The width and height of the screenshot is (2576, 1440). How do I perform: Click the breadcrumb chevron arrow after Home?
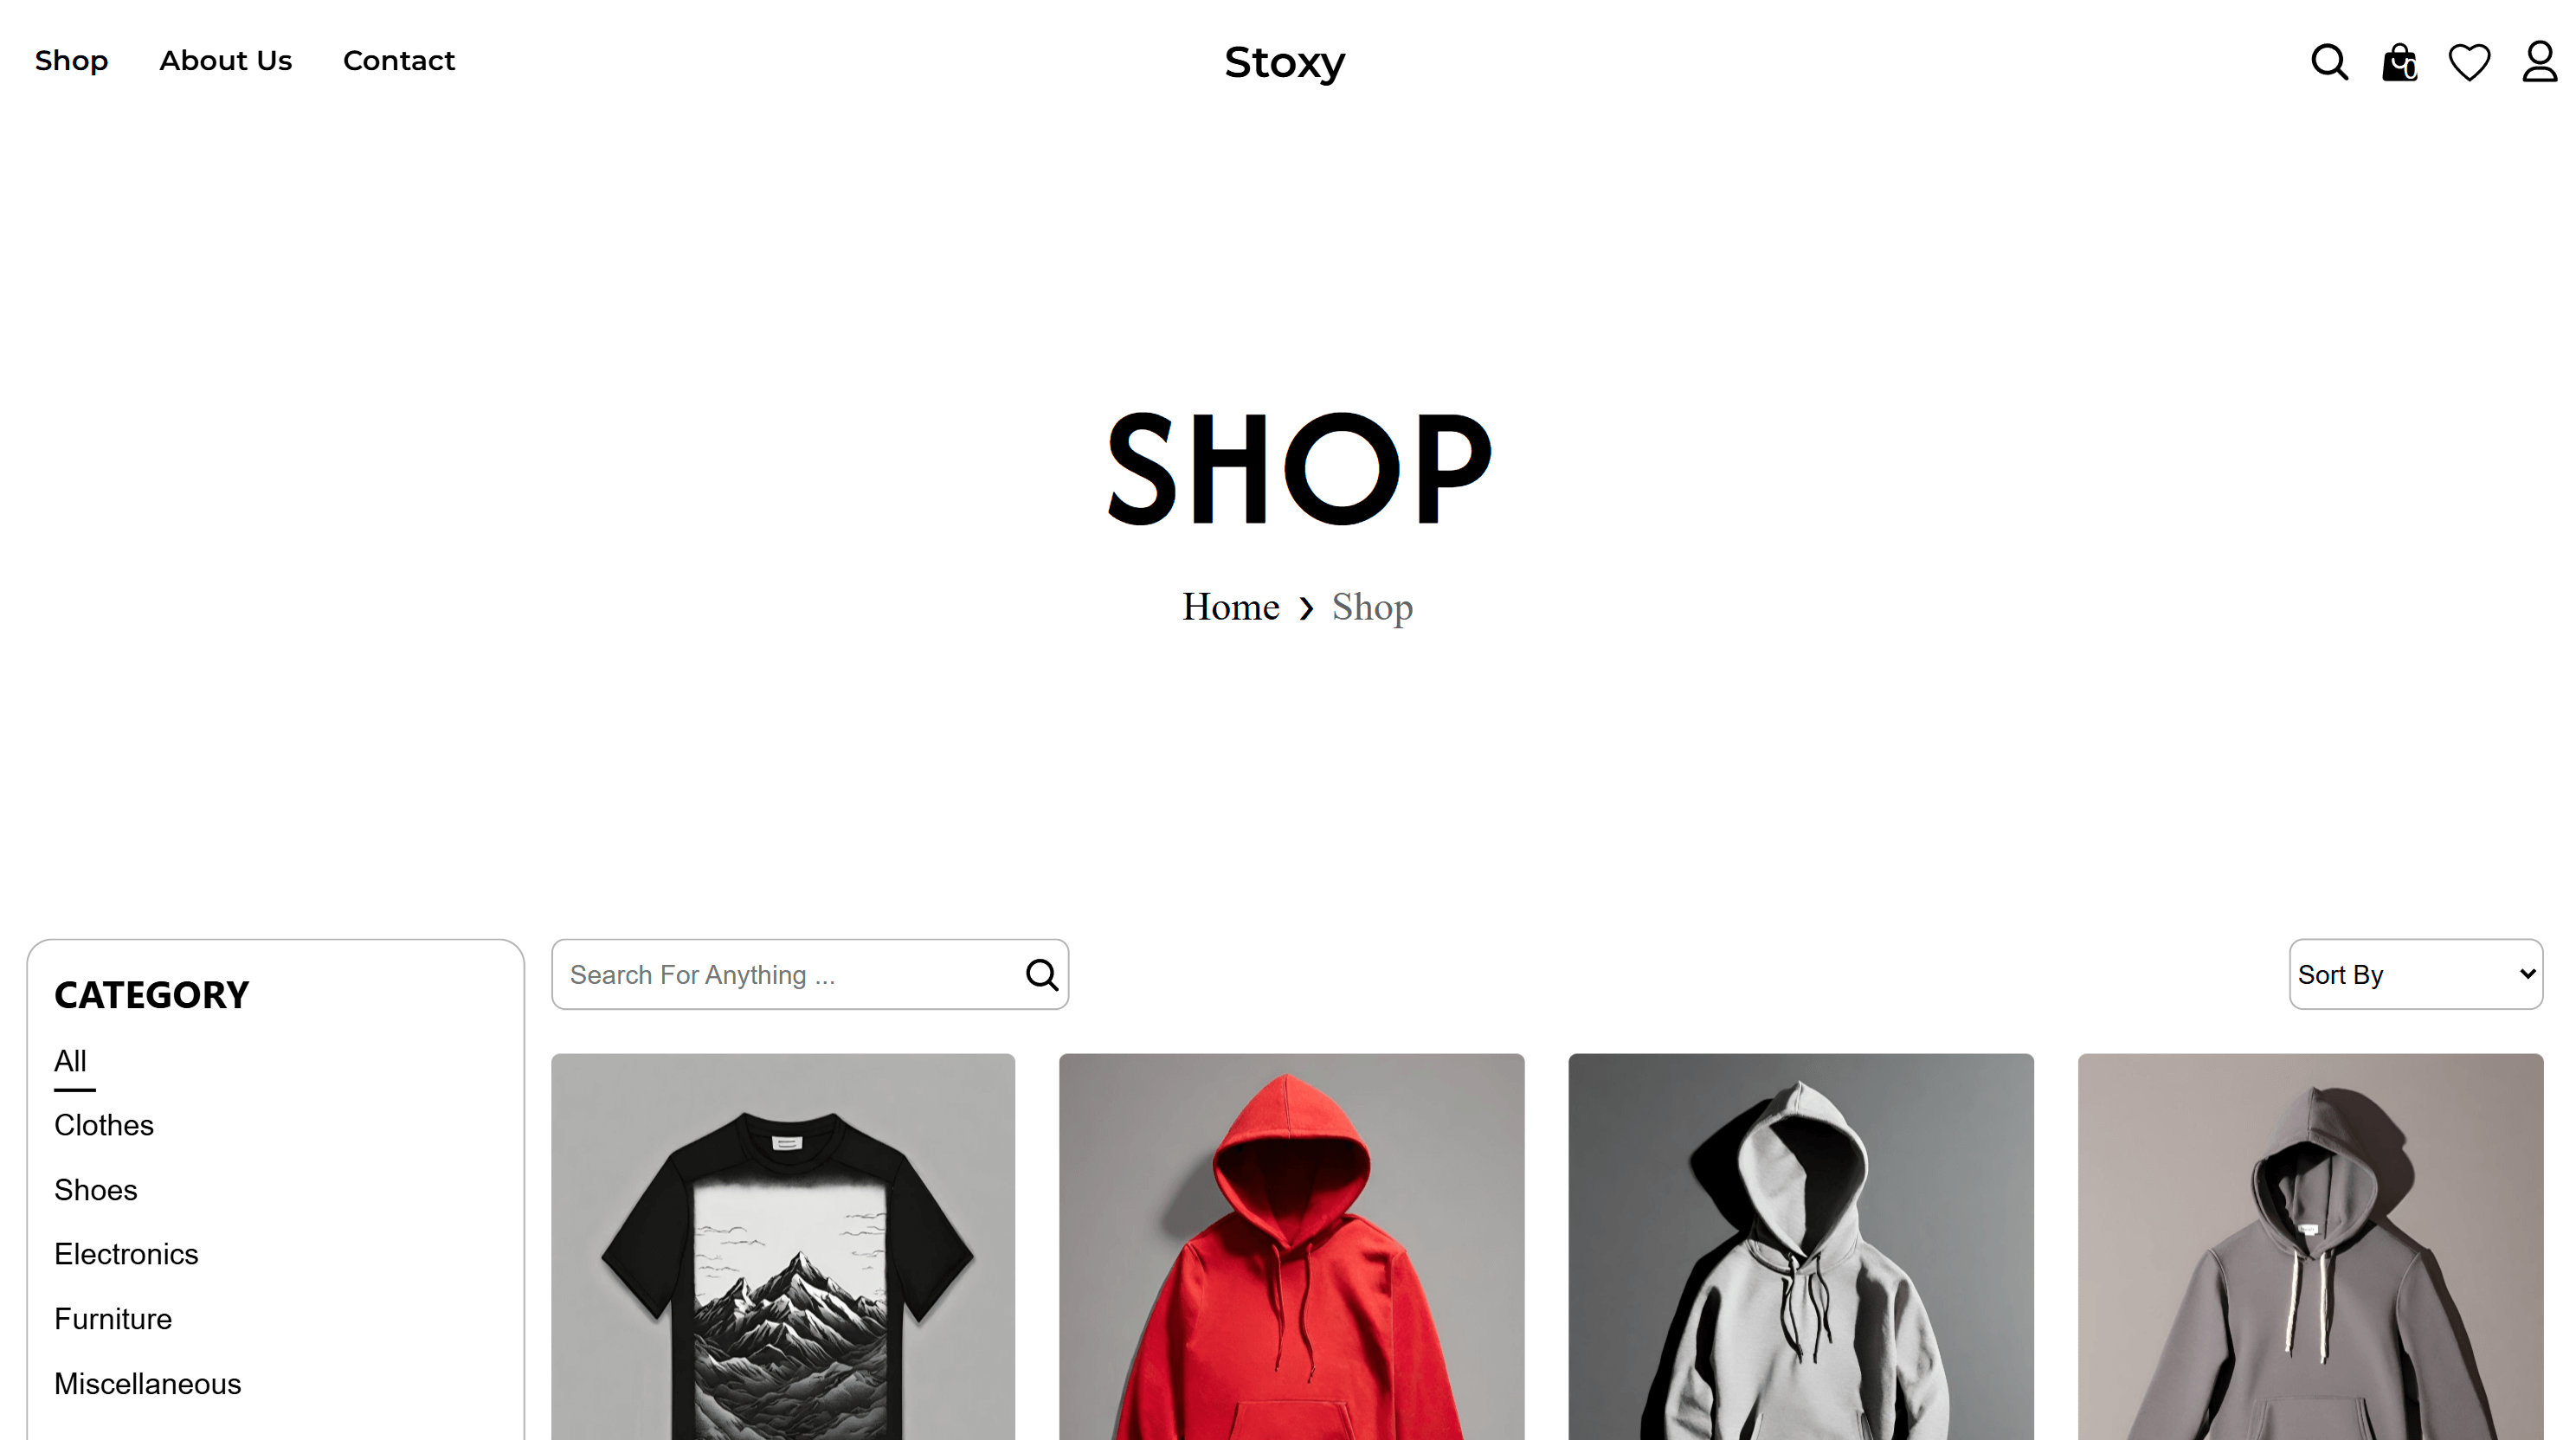point(1306,608)
